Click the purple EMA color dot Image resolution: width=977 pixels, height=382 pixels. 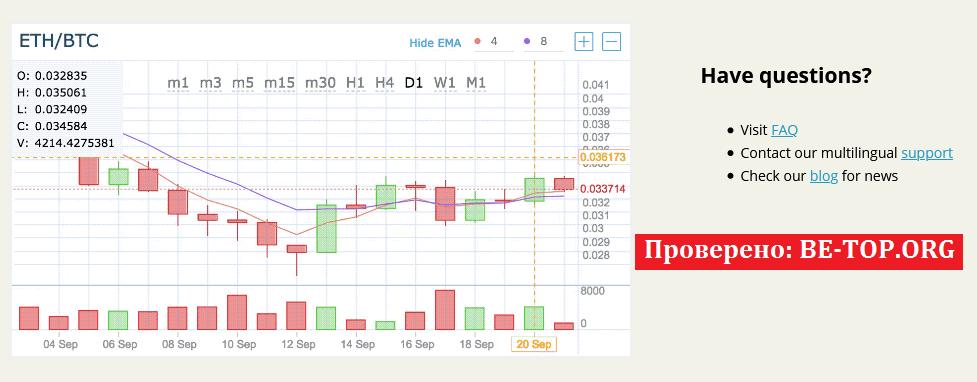pos(527,42)
